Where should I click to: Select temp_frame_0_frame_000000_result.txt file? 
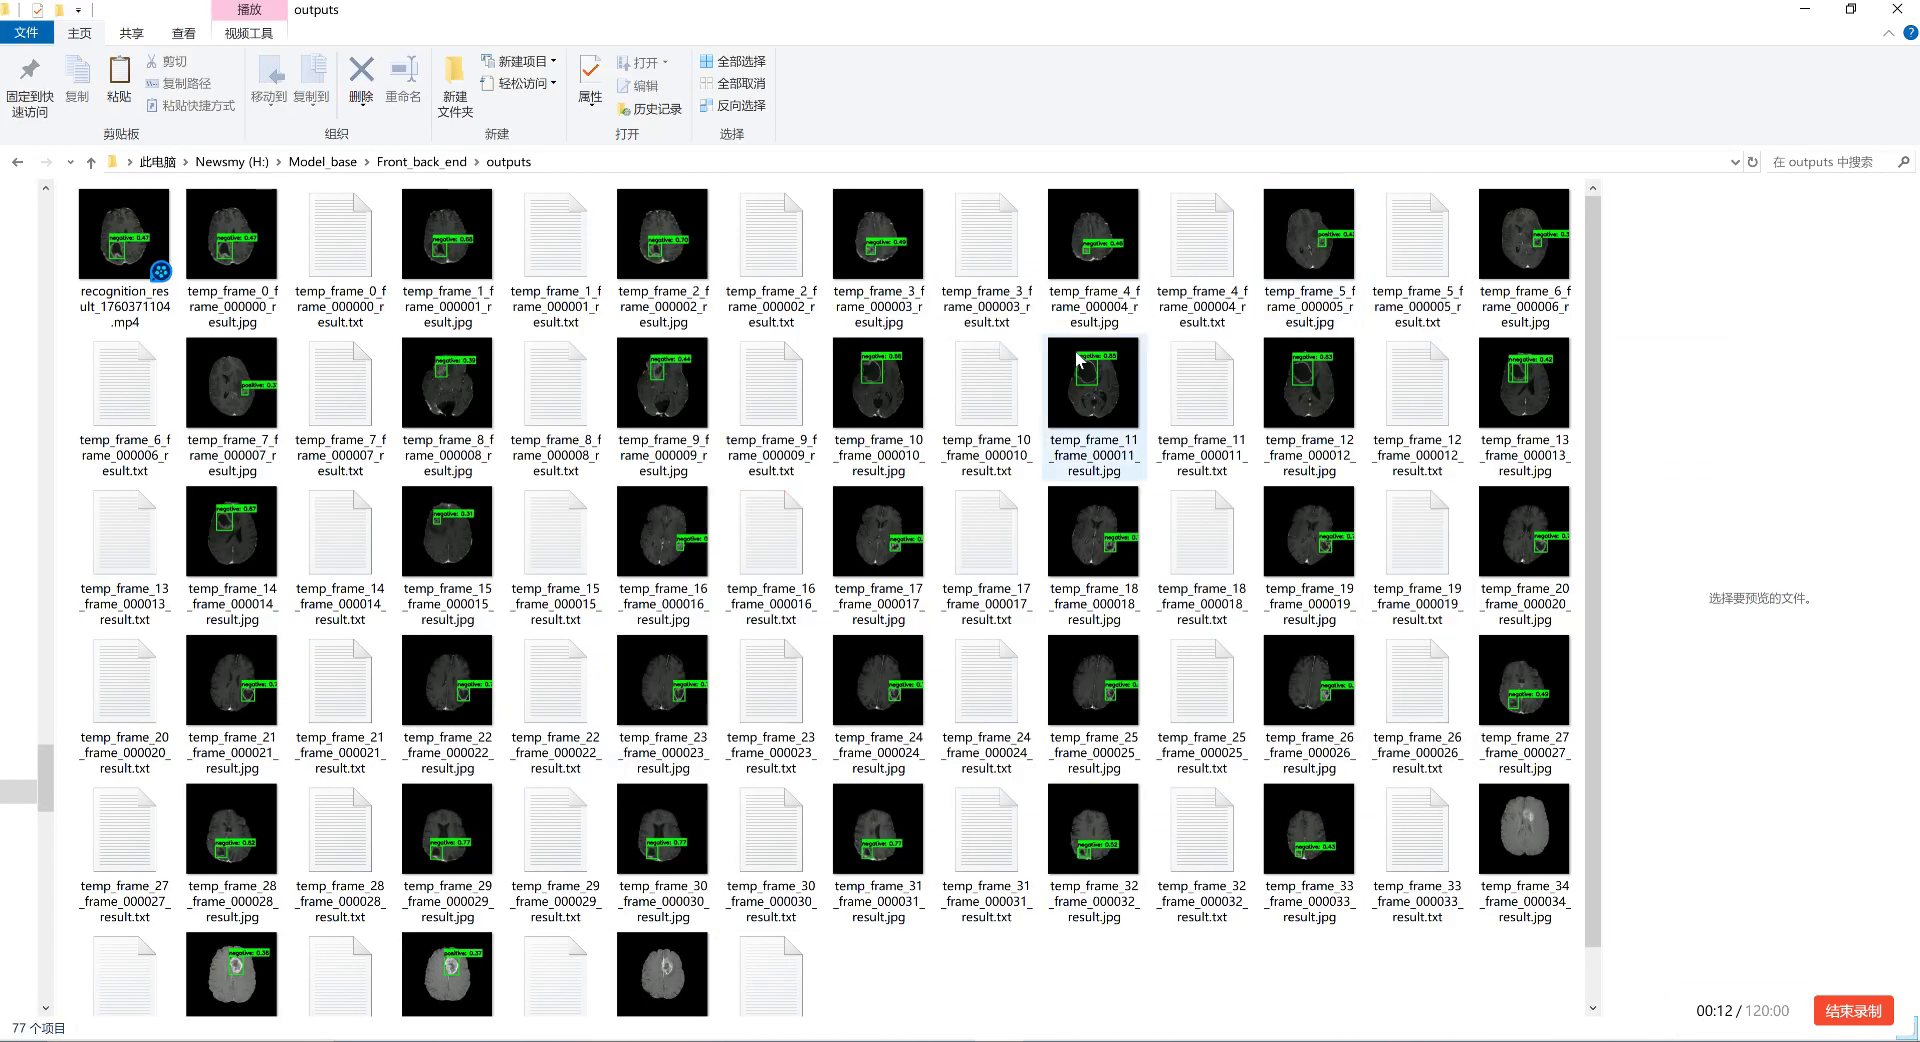coord(340,259)
